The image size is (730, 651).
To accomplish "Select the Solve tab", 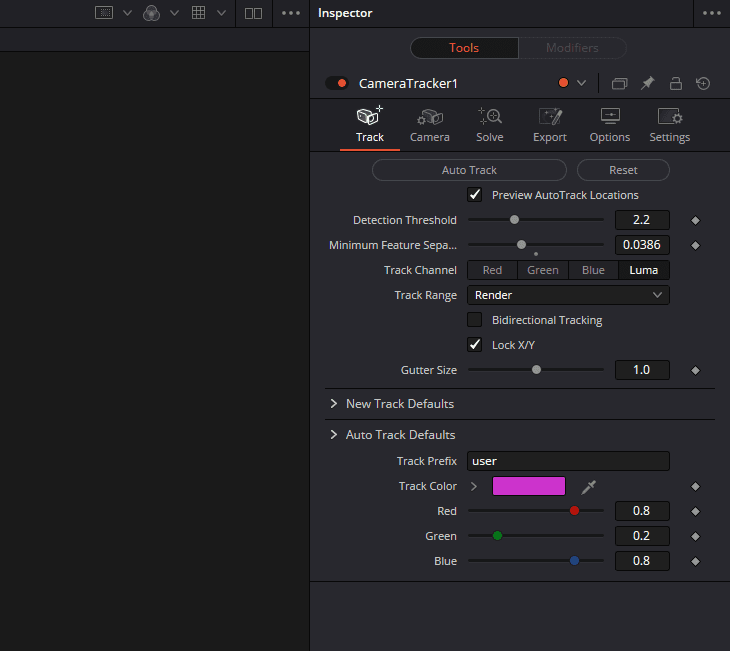I will coord(490,125).
